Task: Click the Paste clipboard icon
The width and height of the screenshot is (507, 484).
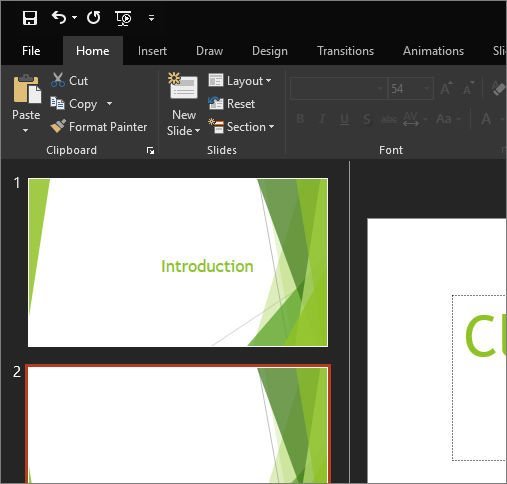Action: 27,89
